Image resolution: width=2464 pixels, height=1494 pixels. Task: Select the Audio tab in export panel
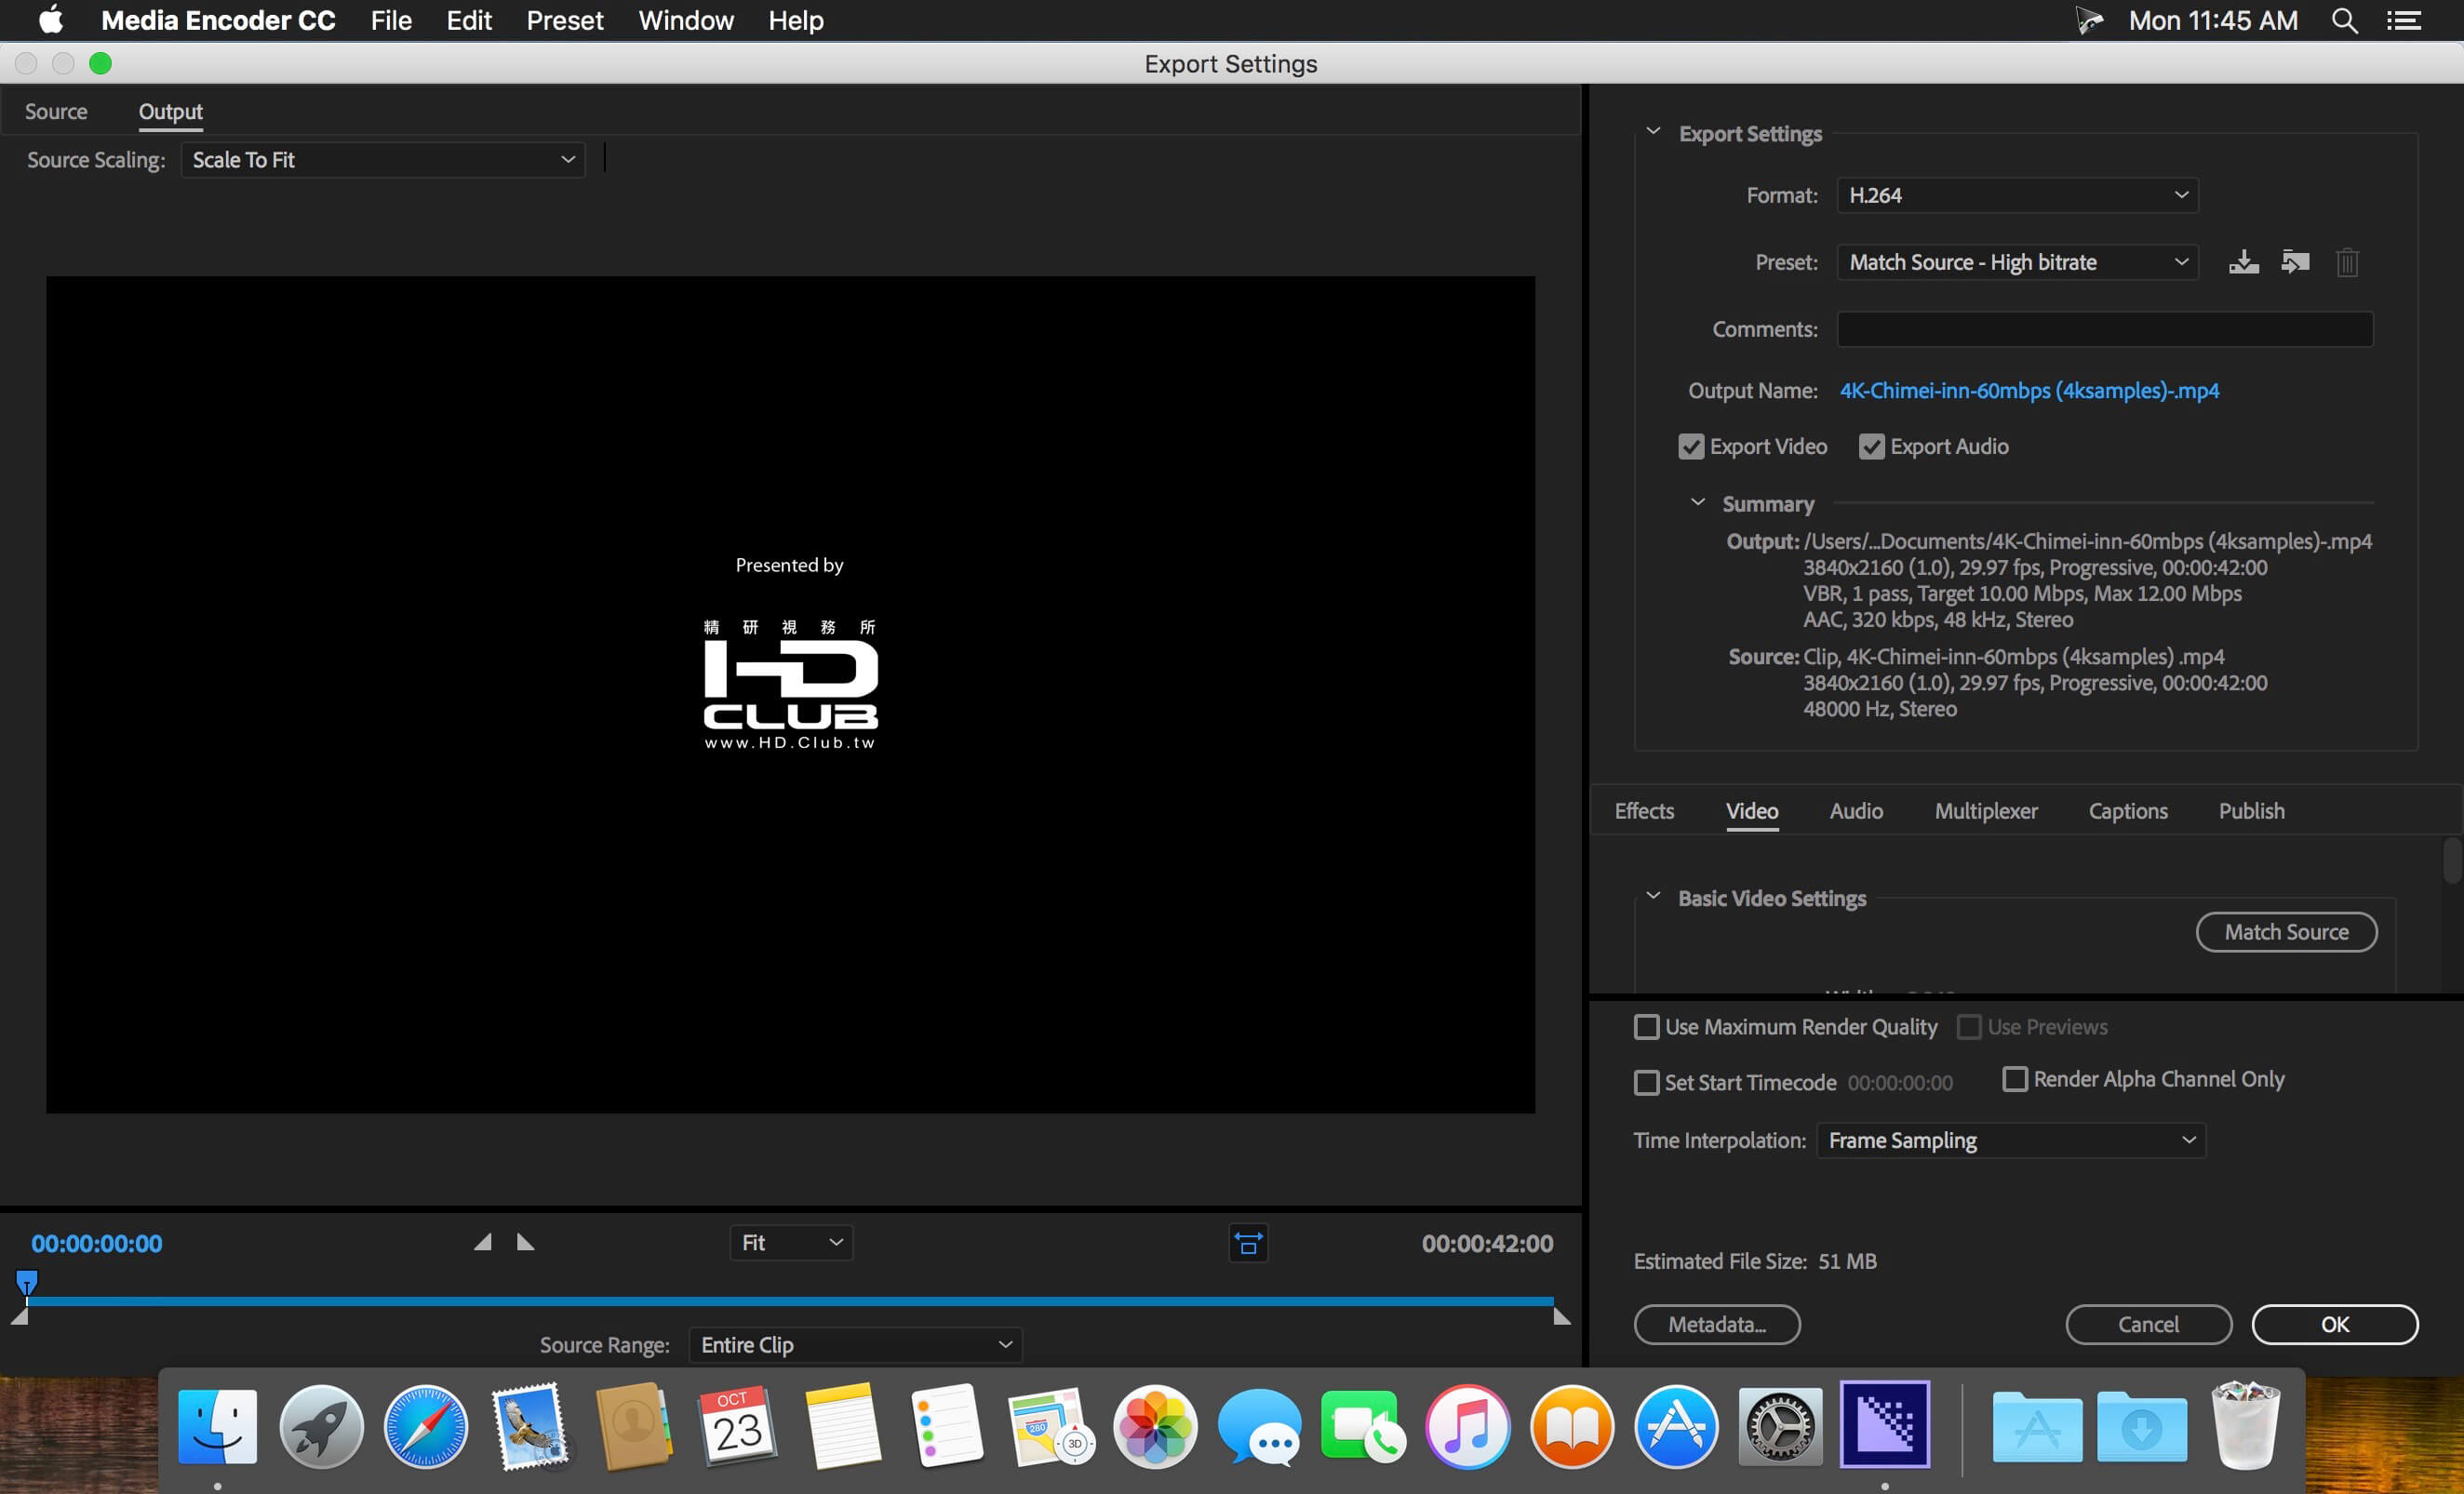click(1855, 811)
